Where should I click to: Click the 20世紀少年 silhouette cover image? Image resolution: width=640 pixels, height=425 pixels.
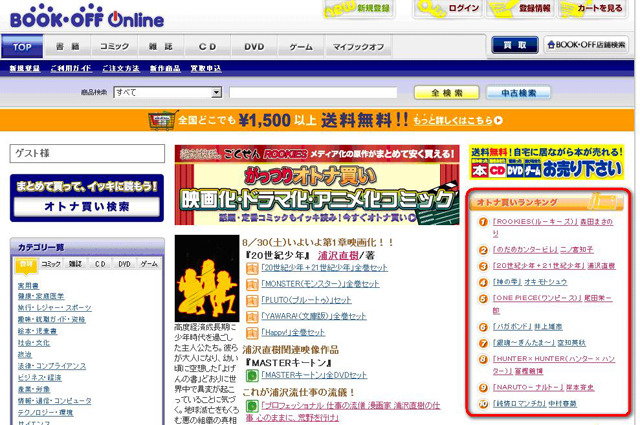pyautogui.click(x=207, y=278)
